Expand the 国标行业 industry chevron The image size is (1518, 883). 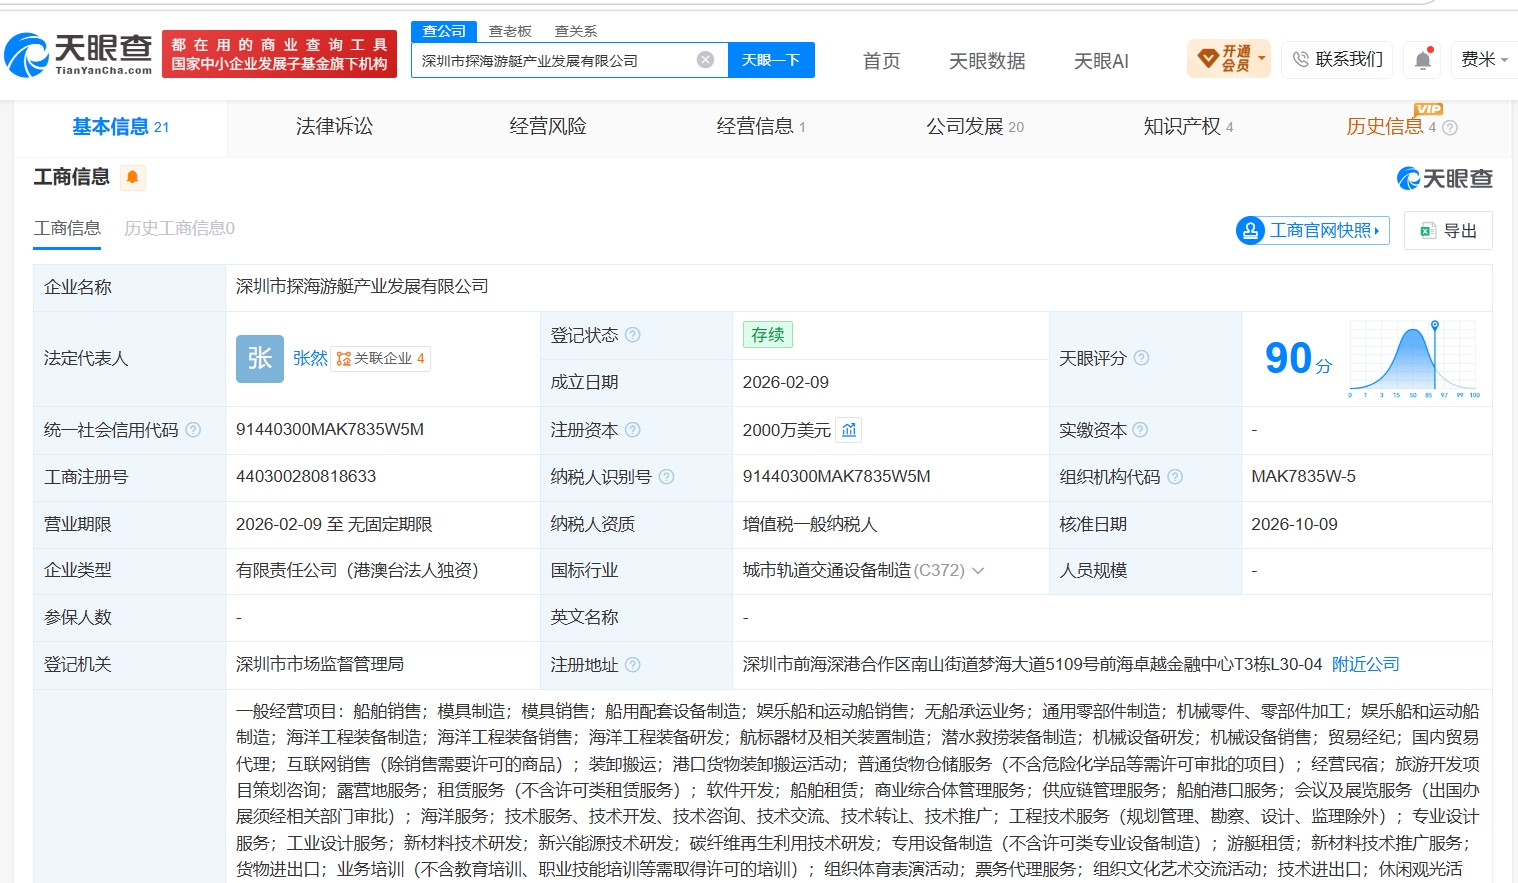[978, 571]
